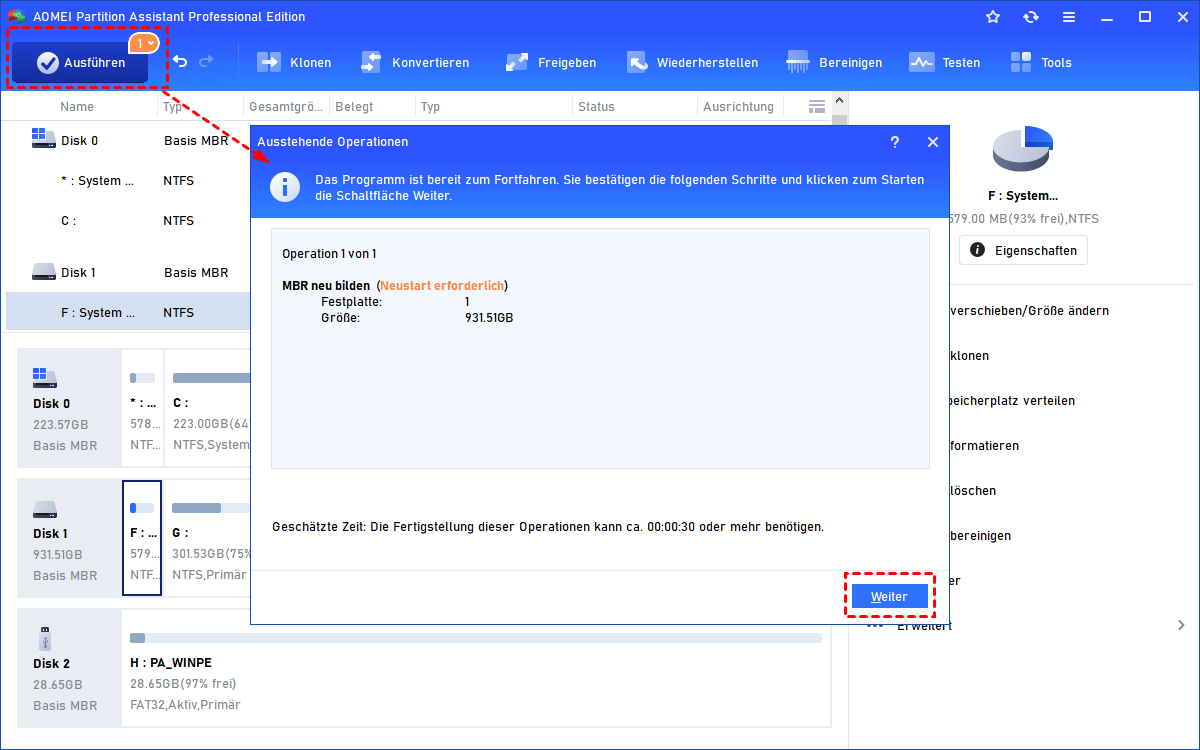This screenshot has height=750, width=1200.
Task: Click the 'verschieben/Größe ändern' option
Action: pos(1029,310)
